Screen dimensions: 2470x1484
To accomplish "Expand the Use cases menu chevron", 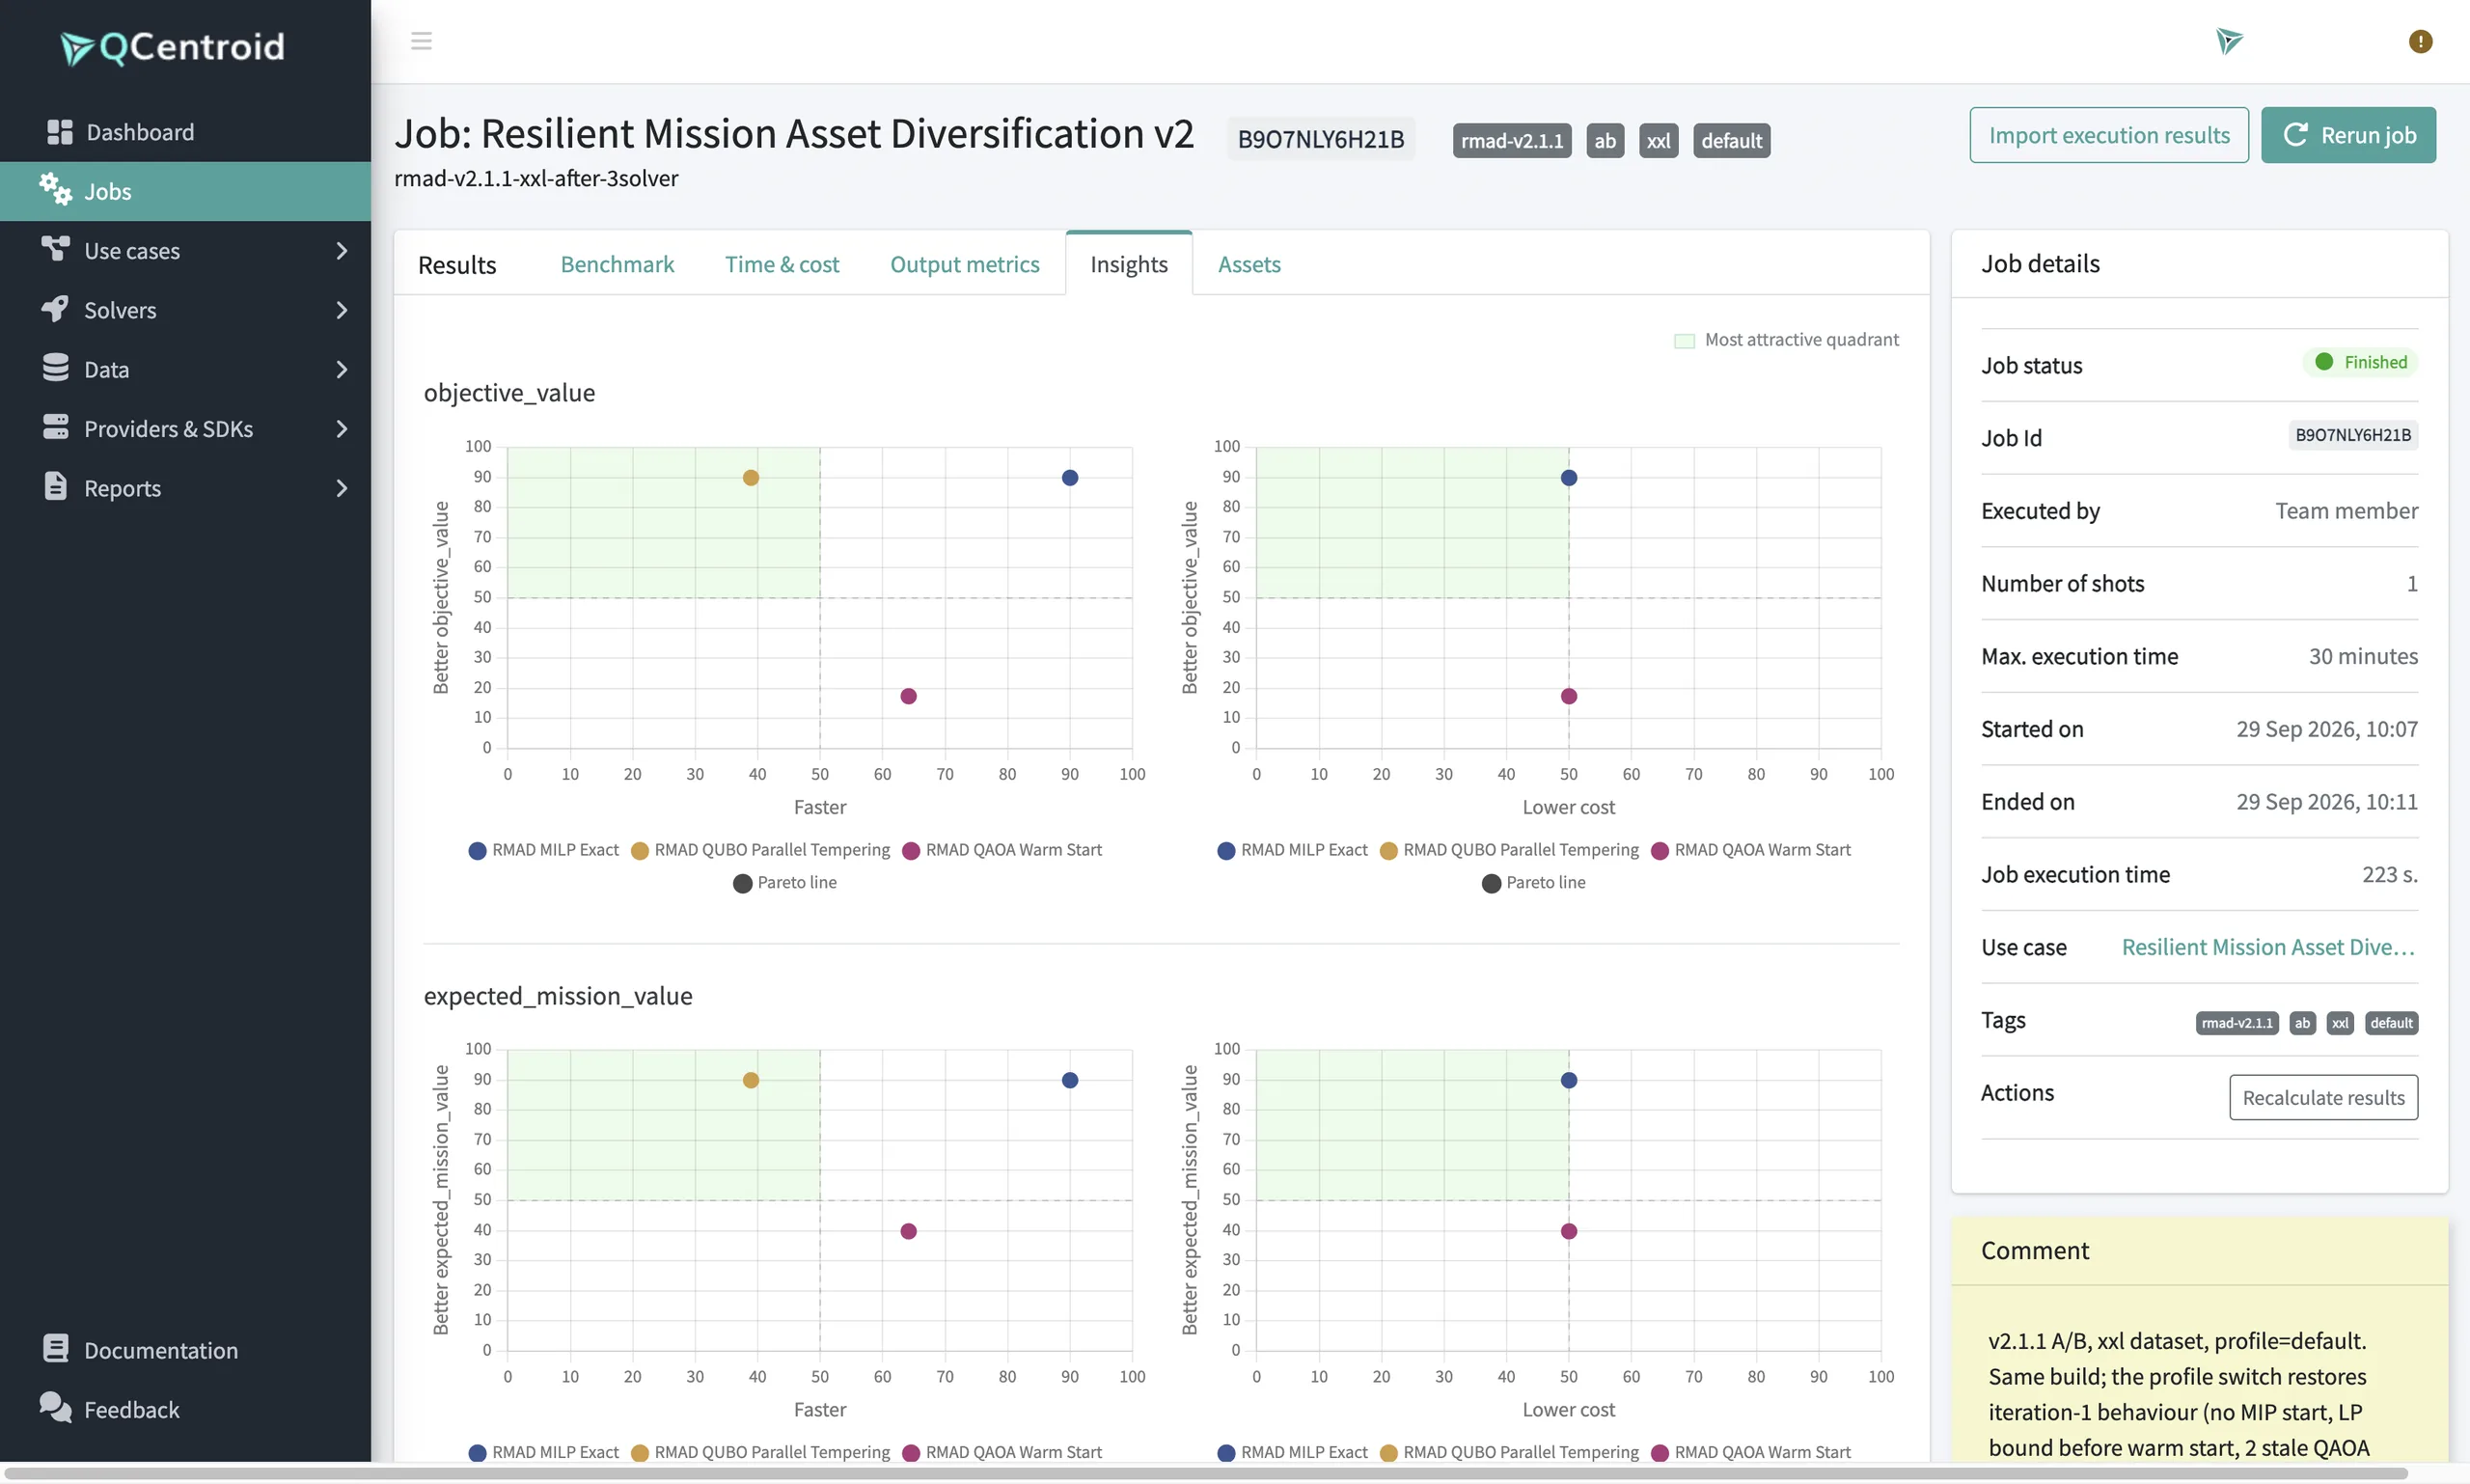I will 342,250.
